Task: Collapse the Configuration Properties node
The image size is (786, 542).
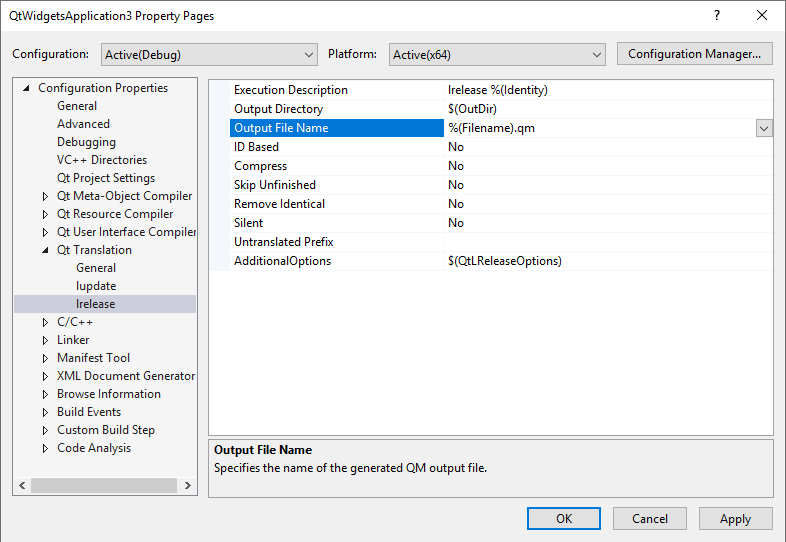Action: coord(27,88)
